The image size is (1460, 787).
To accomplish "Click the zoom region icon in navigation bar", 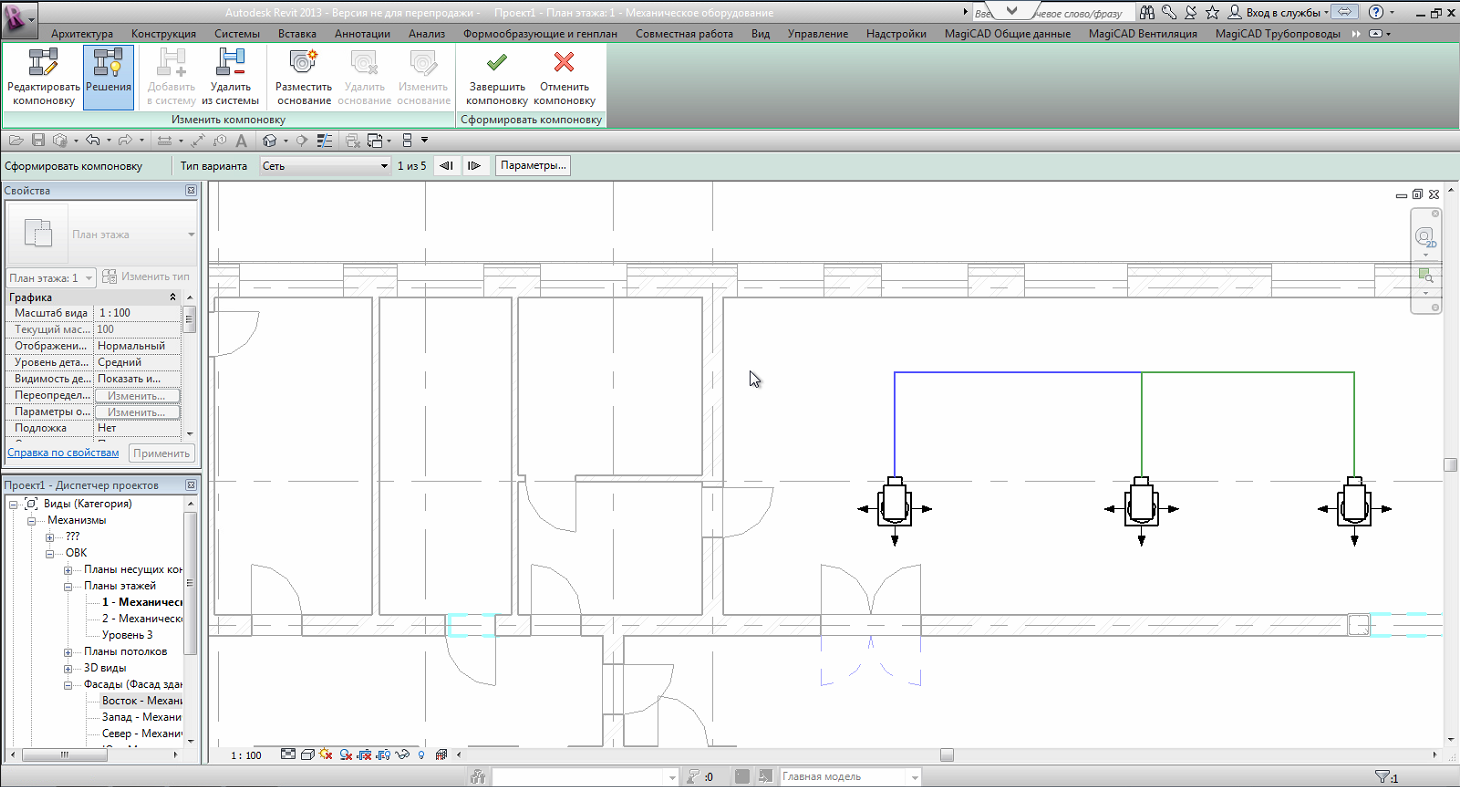I will [1426, 274].
